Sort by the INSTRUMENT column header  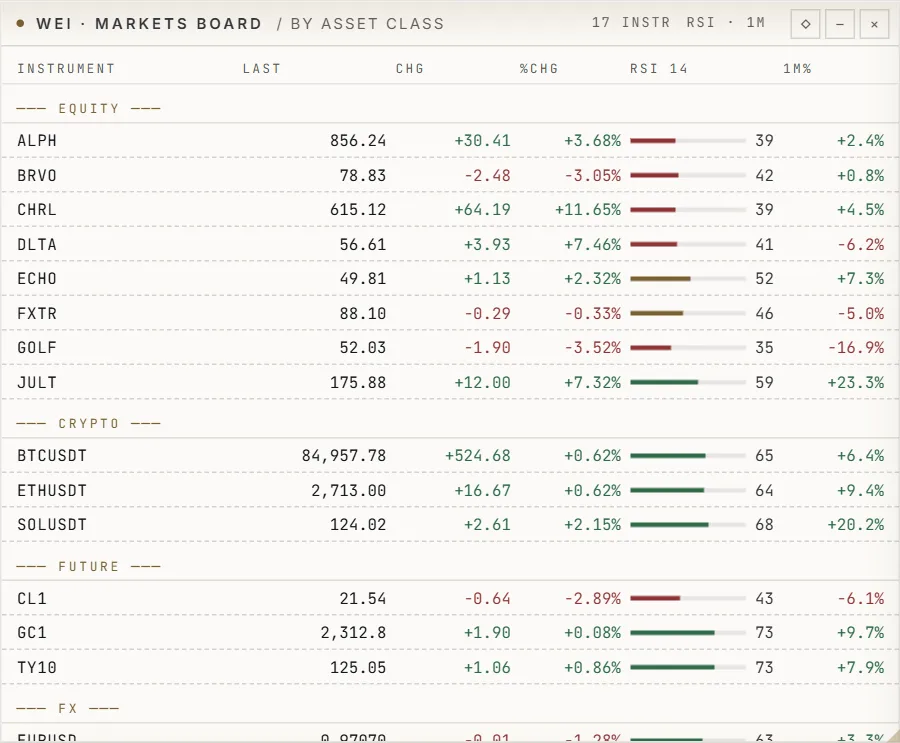pos(66,69)
